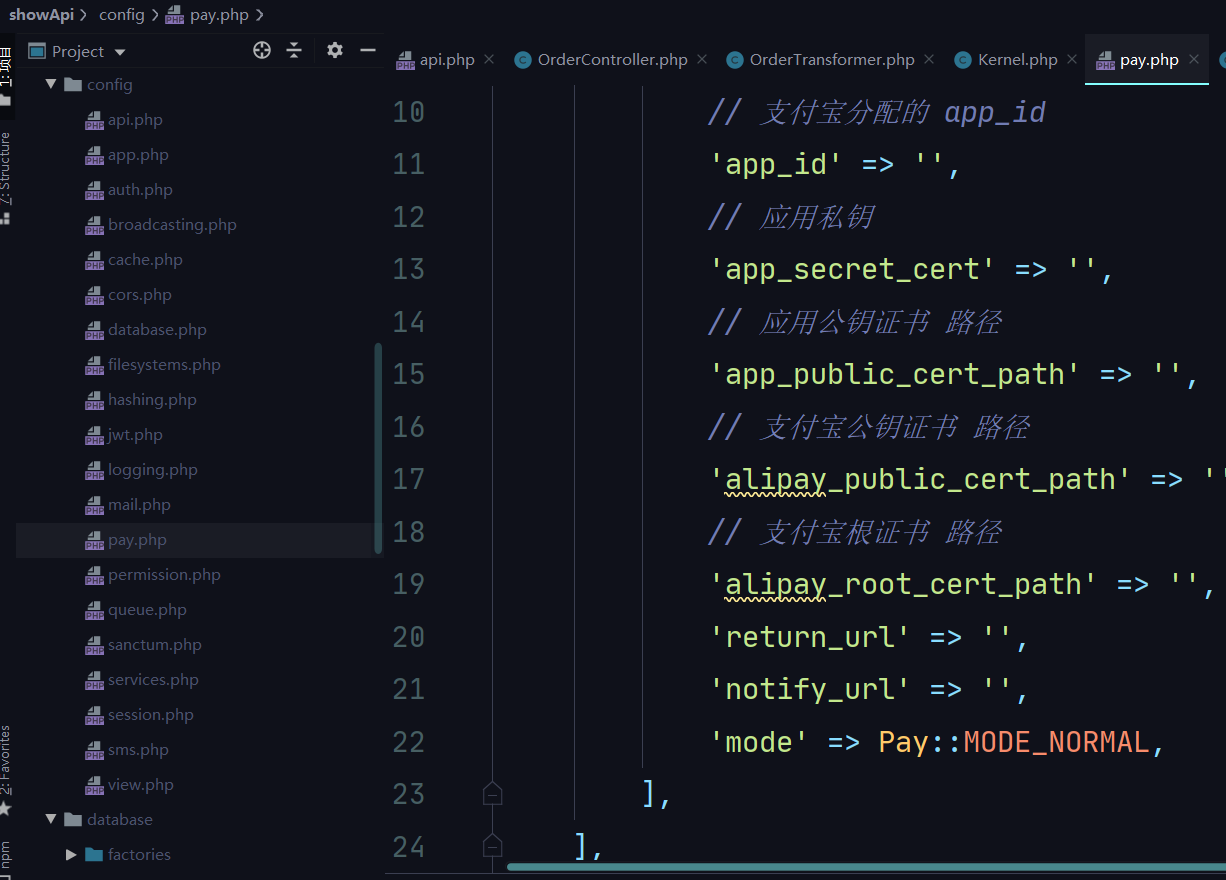Image resolution: width=1226 pixels, height=880 pixels.
Task: Click pay.php in the breadcrumb
Action: coord(208,15)
